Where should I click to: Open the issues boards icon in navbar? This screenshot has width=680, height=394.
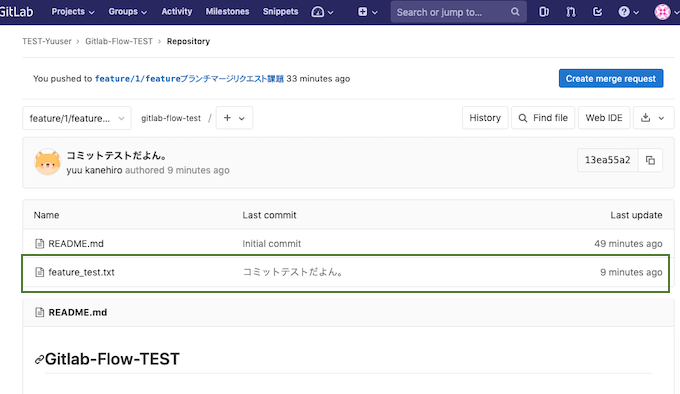[x=544, y=12]
